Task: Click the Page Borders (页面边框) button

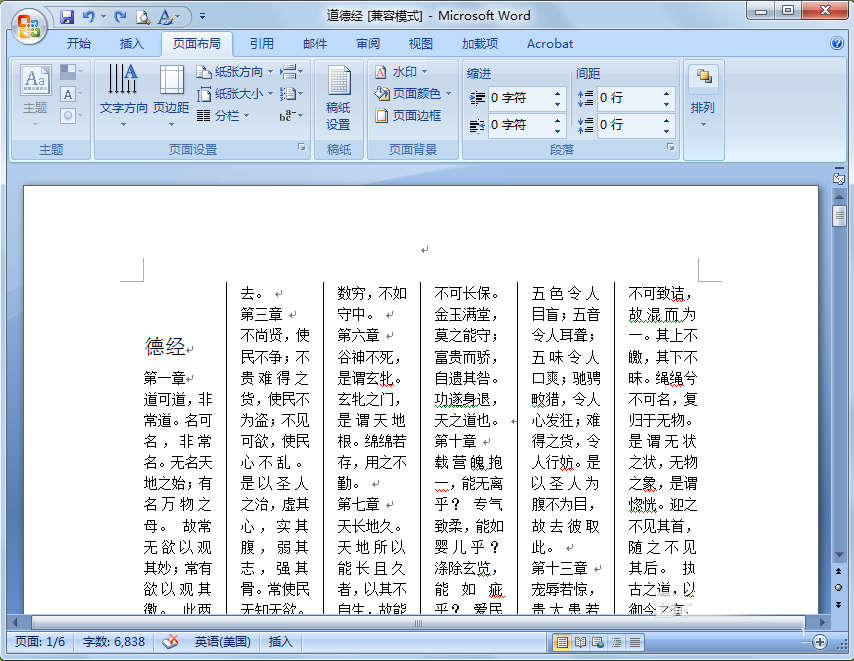Action: coord(408,115)
